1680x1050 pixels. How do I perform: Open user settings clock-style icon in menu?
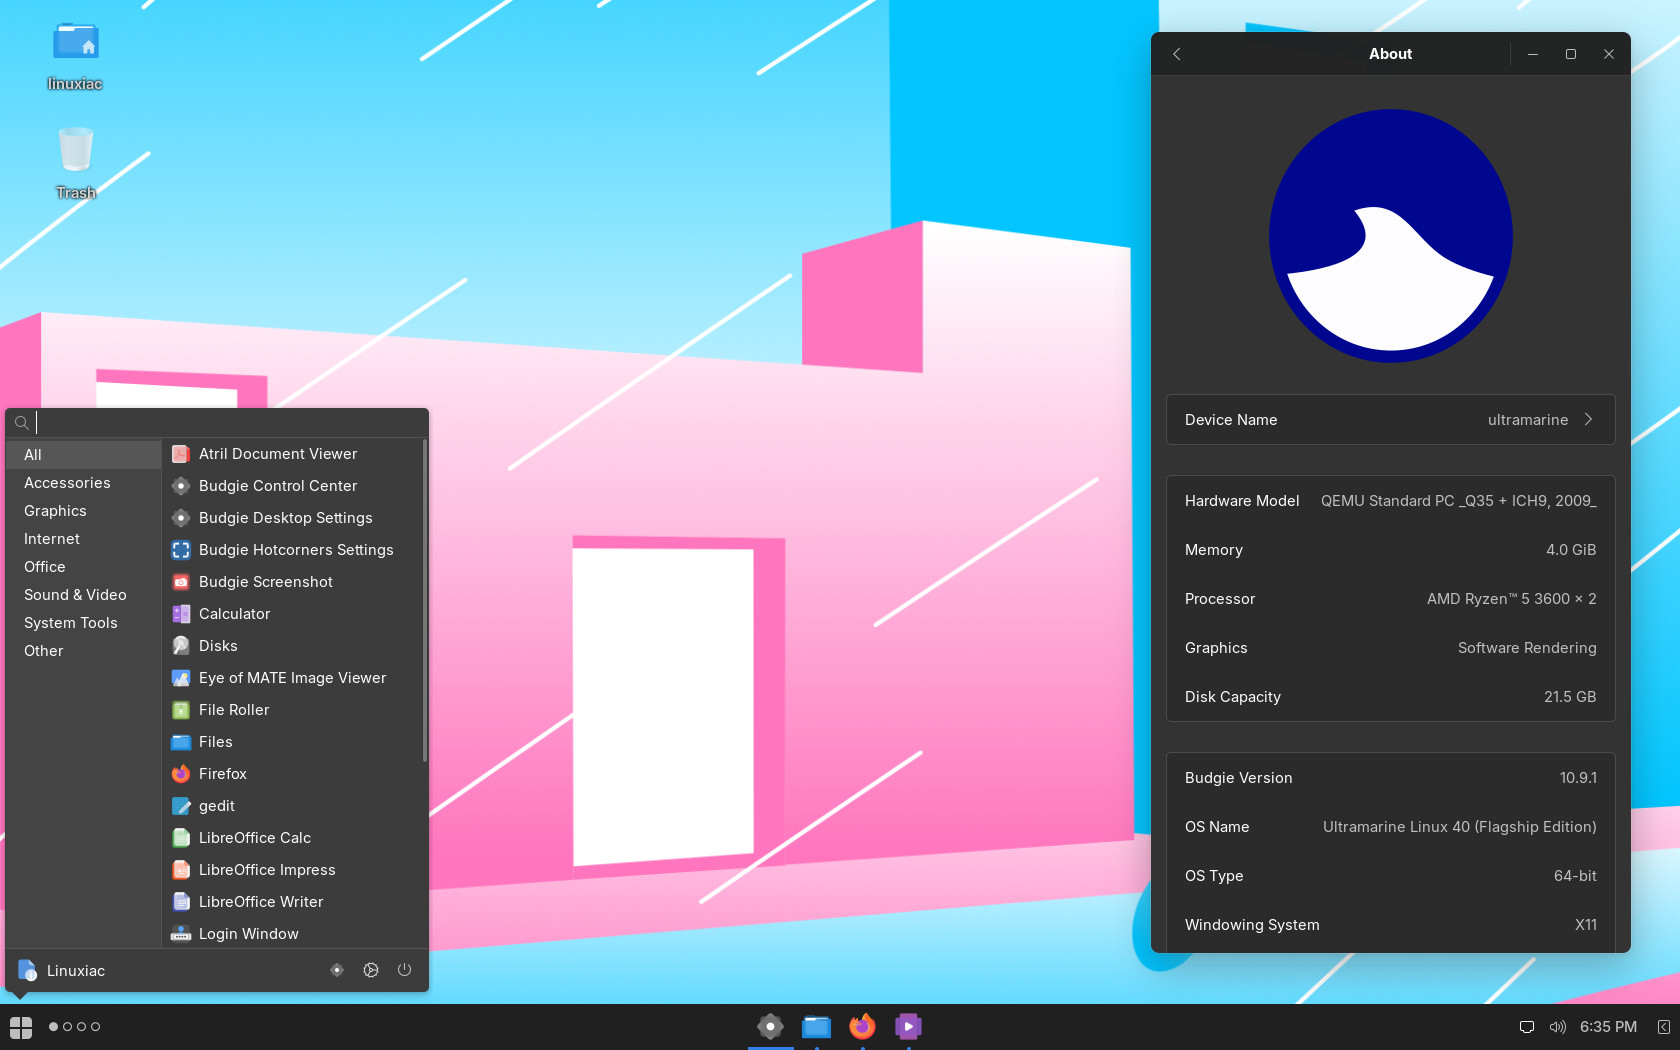click(371, 970)
